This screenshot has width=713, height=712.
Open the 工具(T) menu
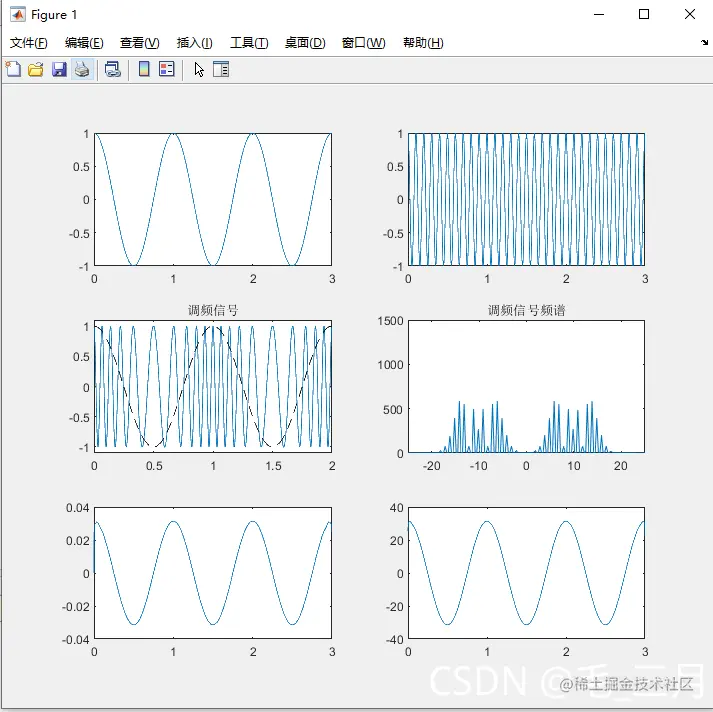click(x=249, y=43)
